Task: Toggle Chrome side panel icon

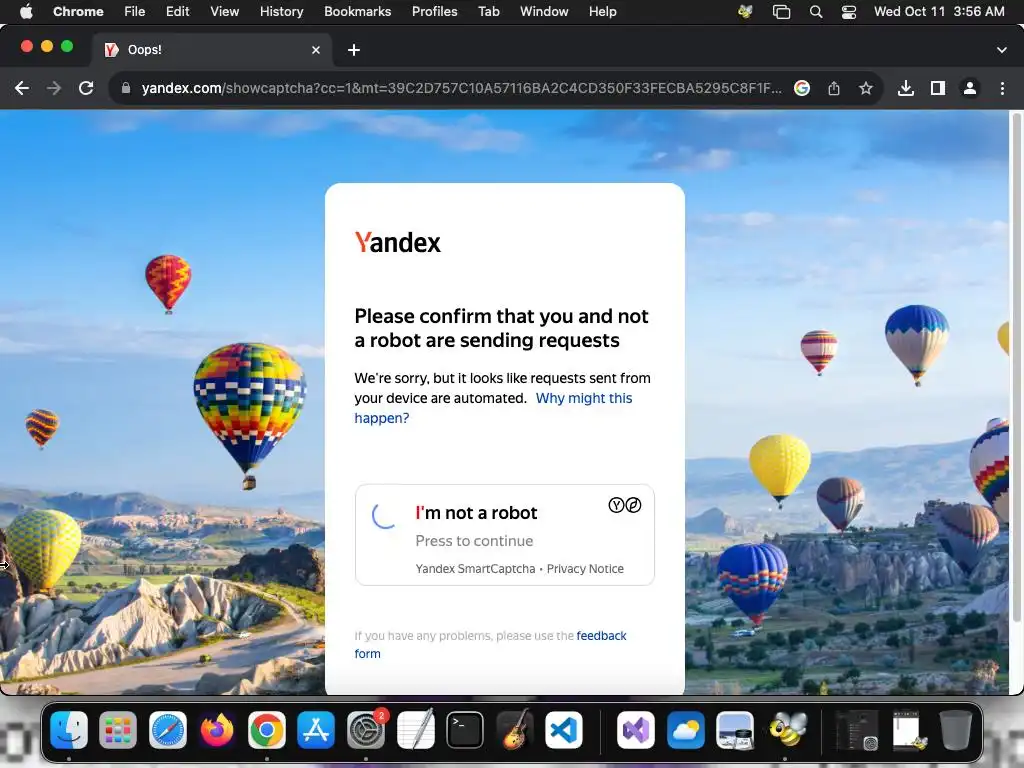Action: pos(938,88)
